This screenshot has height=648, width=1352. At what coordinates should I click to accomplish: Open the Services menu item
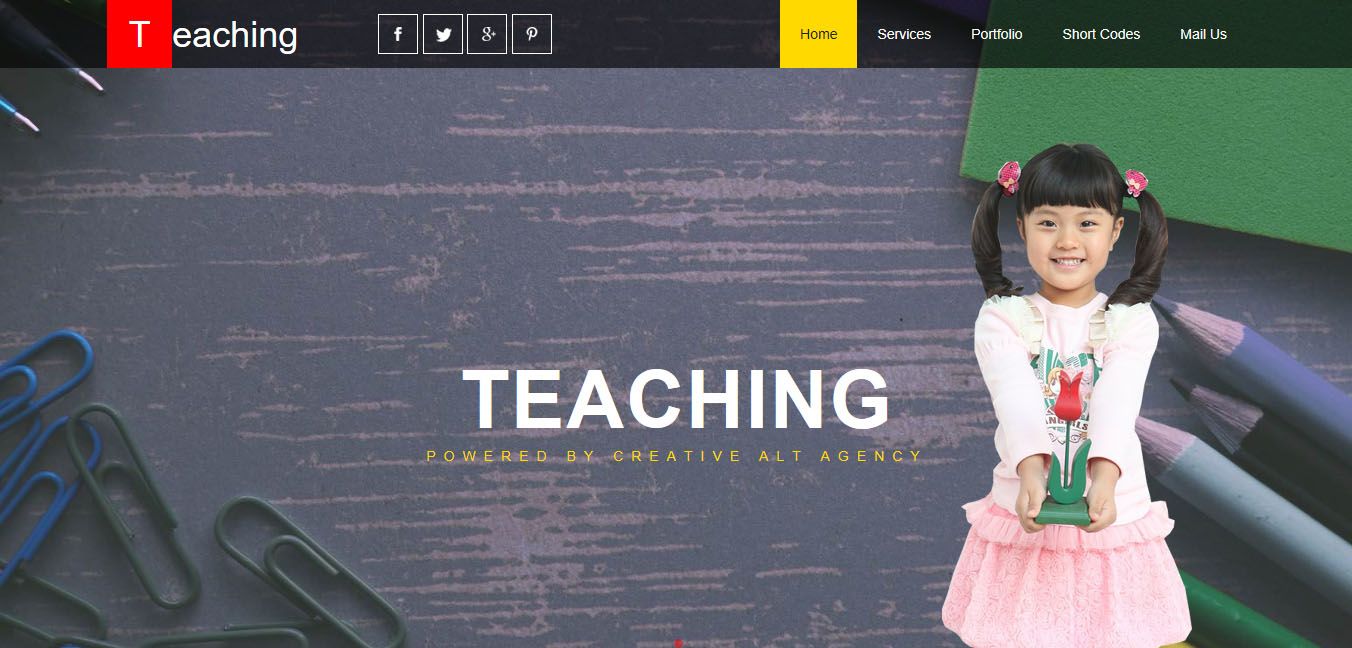pyautogui.click(x=904, y=34)
